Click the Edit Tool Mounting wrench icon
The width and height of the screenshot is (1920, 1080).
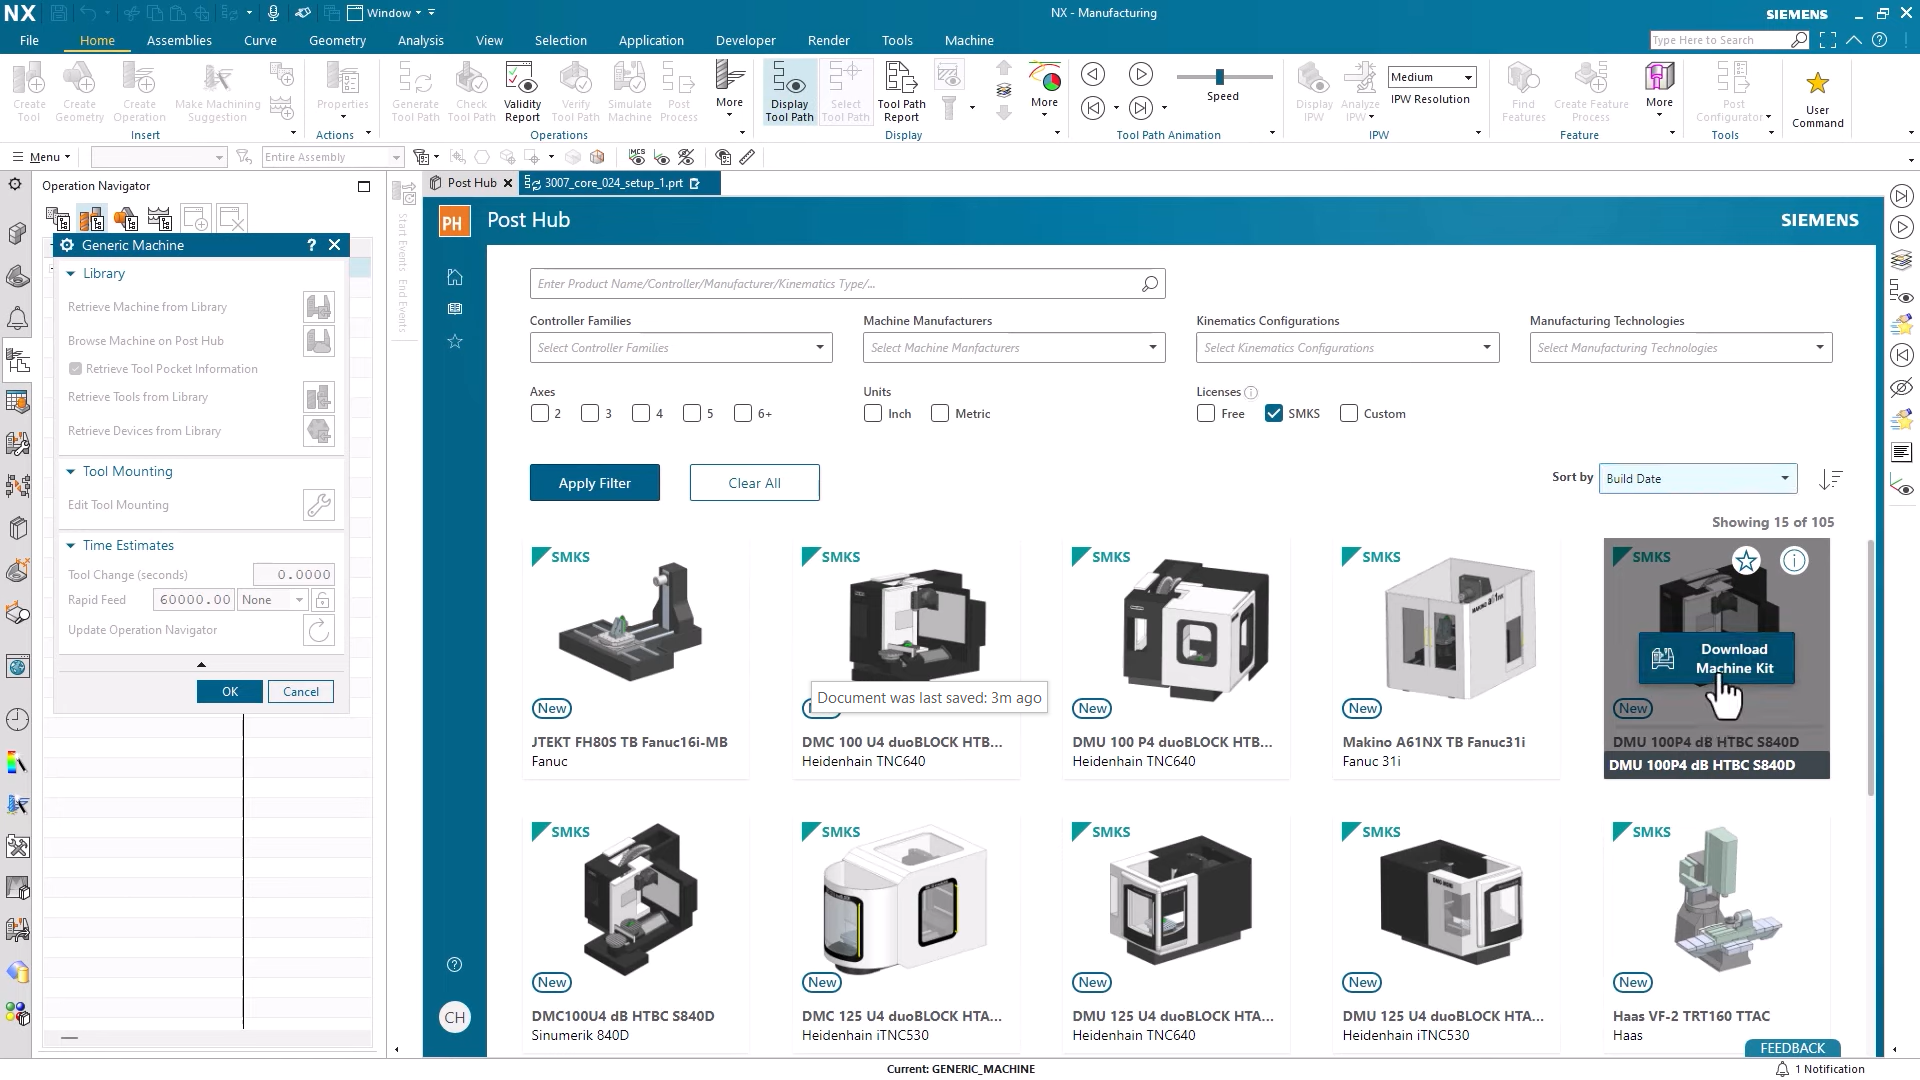[x=318, y=505]
